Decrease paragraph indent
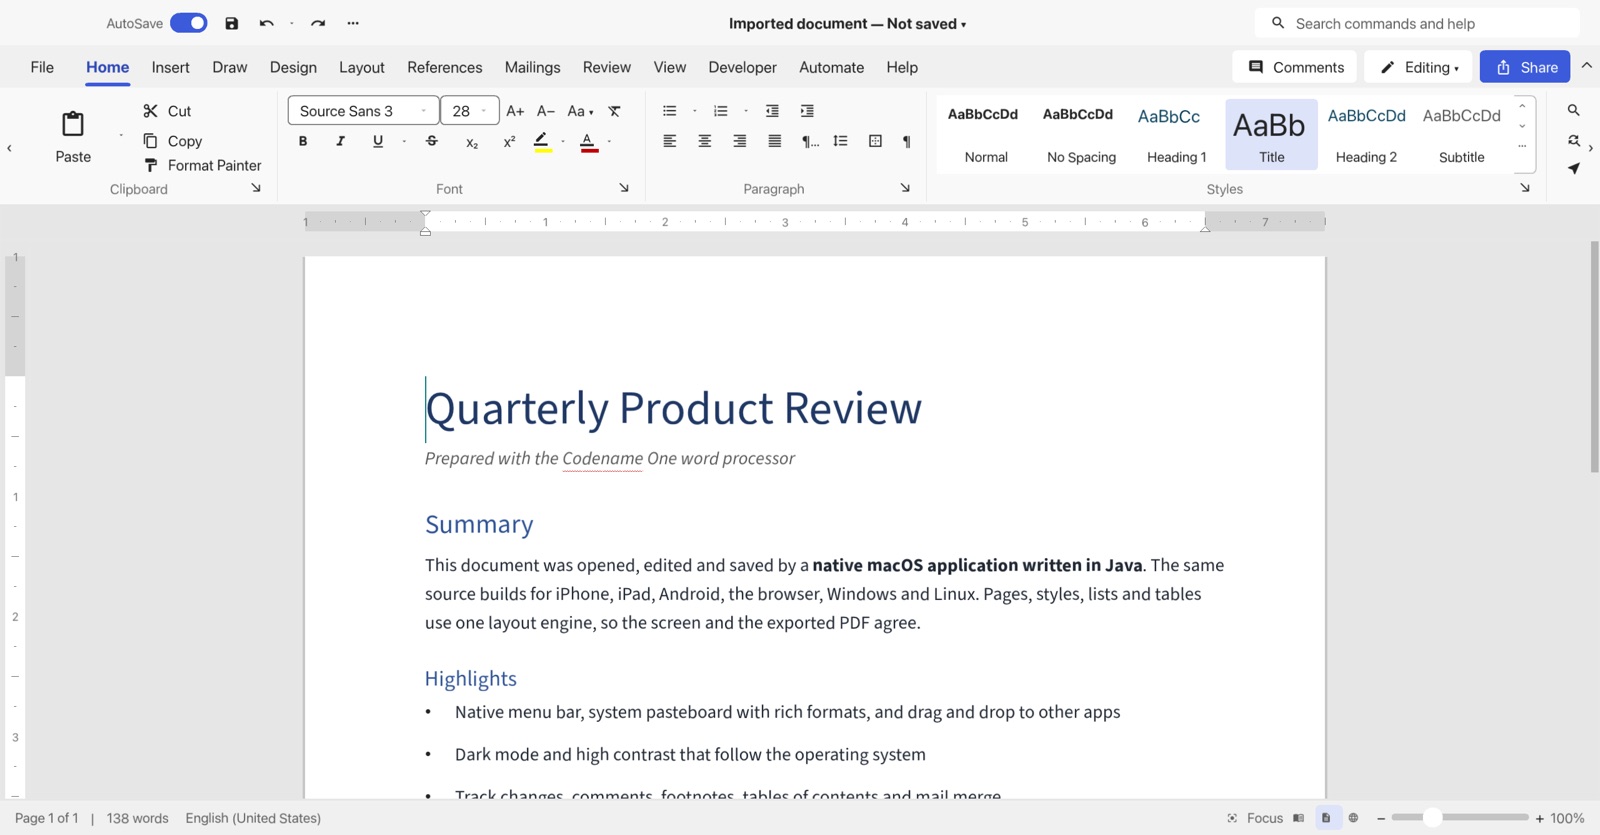This screenshot has width=1600, height=835. tap(772, 111)
